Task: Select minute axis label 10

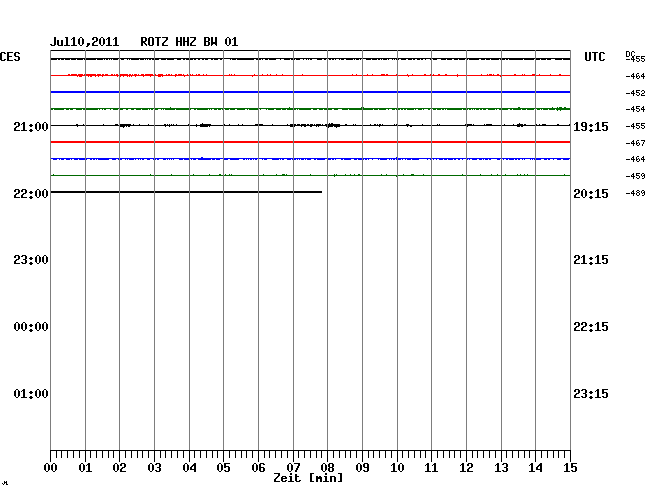Action: (x=397, y=468)
